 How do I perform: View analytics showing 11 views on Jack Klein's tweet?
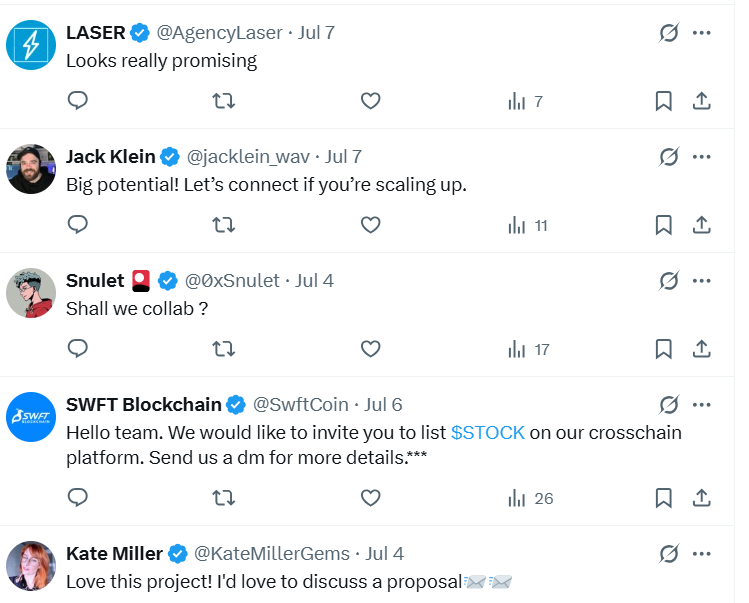527,226
